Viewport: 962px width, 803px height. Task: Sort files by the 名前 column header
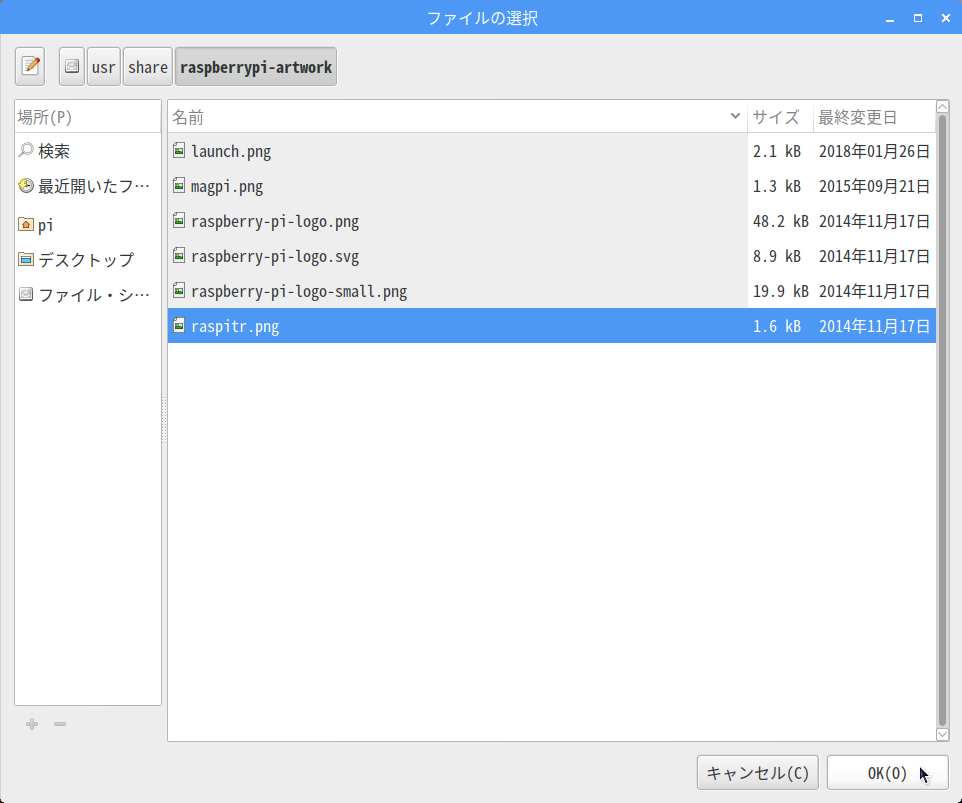(x=457, y=117)
